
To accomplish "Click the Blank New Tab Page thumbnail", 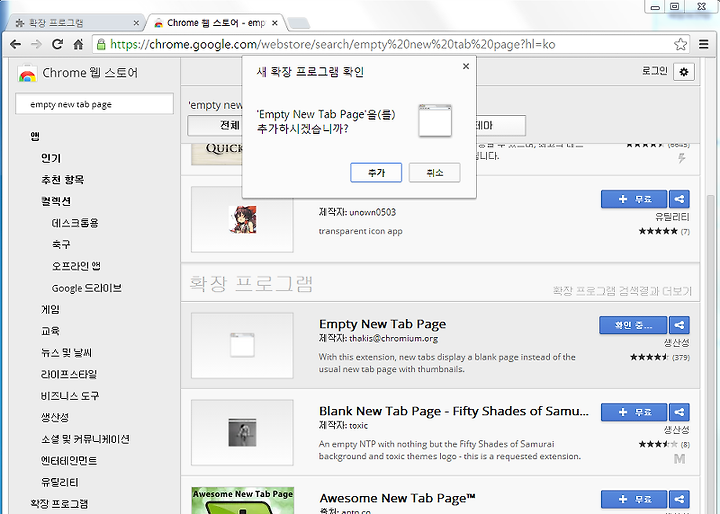I will tap(242, 432).
